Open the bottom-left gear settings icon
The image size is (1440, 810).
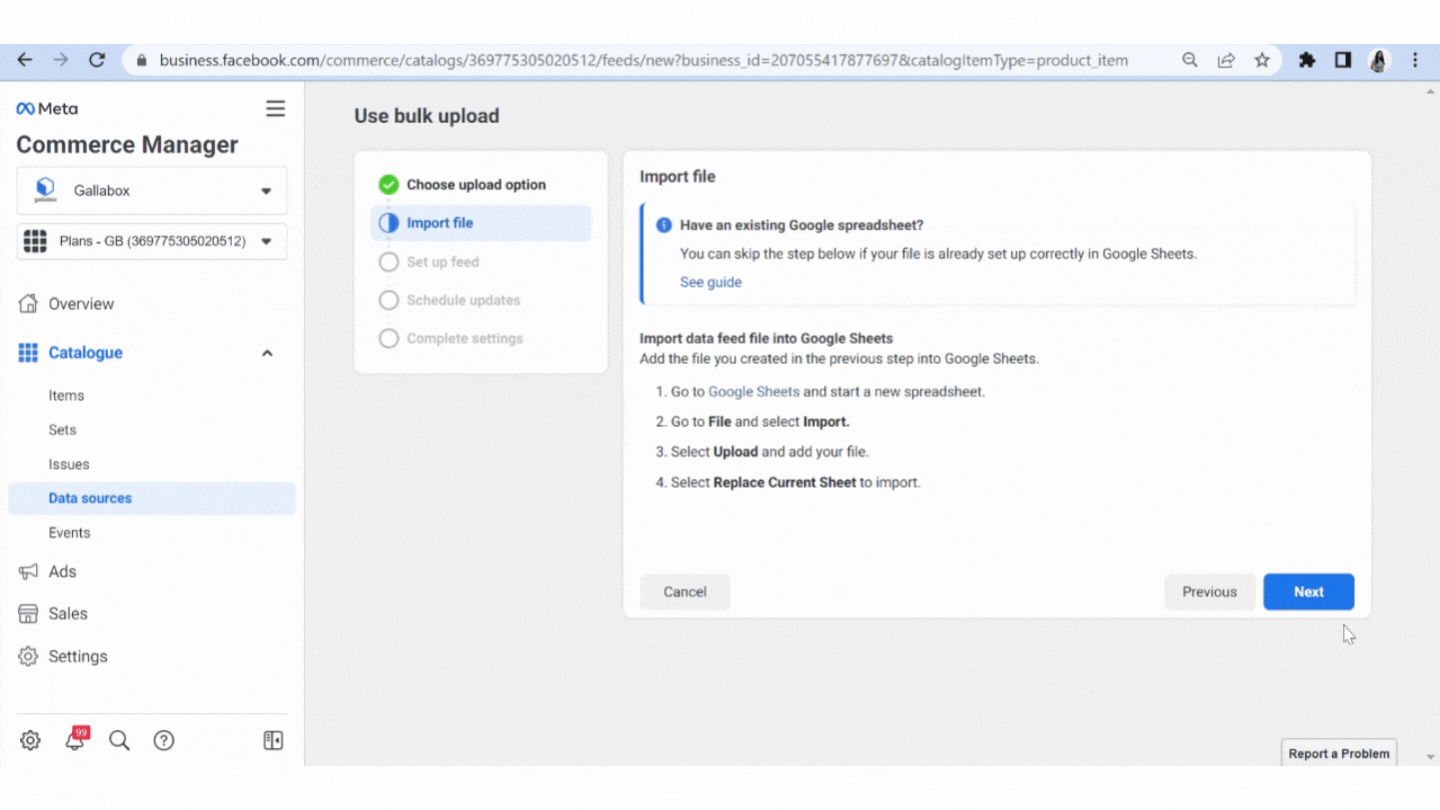(x=30, y=740)
